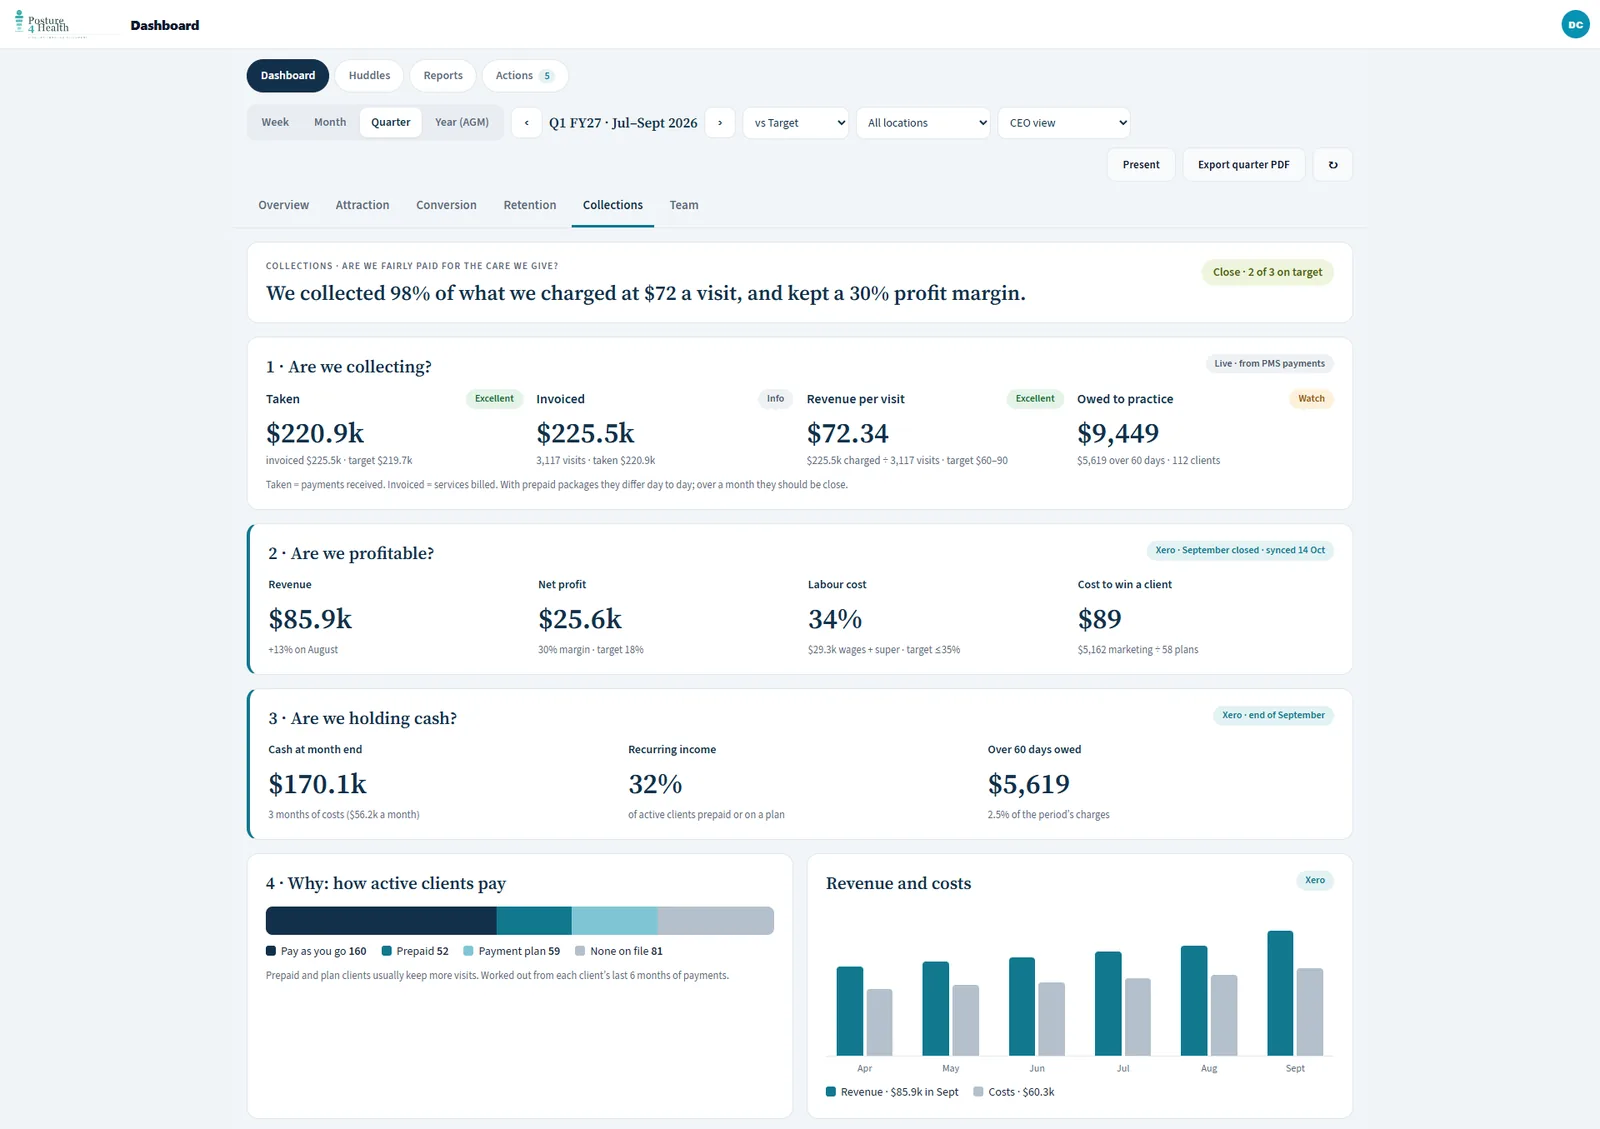Click the Posture 4 Health logo
The height and width of the screenshot is (1129, 1600).
[x=42, y=23]
